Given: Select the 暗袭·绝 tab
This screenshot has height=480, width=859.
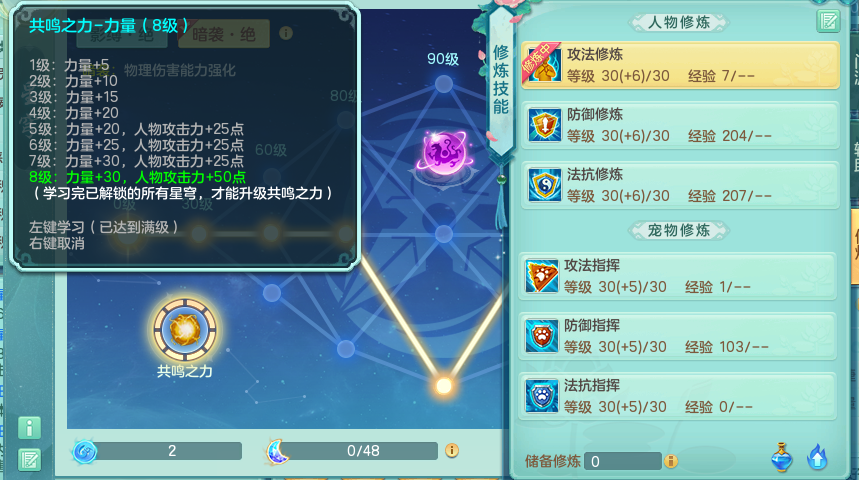Looking at the screenshot, I should [224, 34].
